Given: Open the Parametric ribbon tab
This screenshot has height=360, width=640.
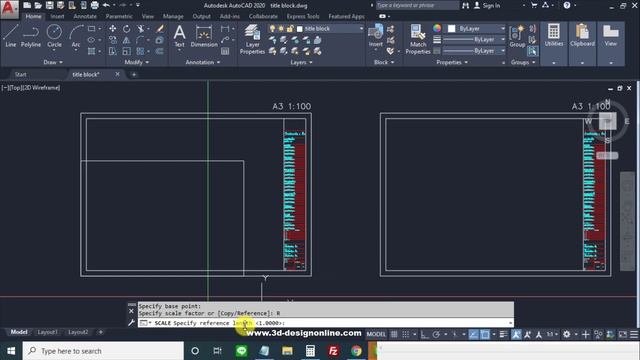Looking at the screenshot, I should click(119, 16).
